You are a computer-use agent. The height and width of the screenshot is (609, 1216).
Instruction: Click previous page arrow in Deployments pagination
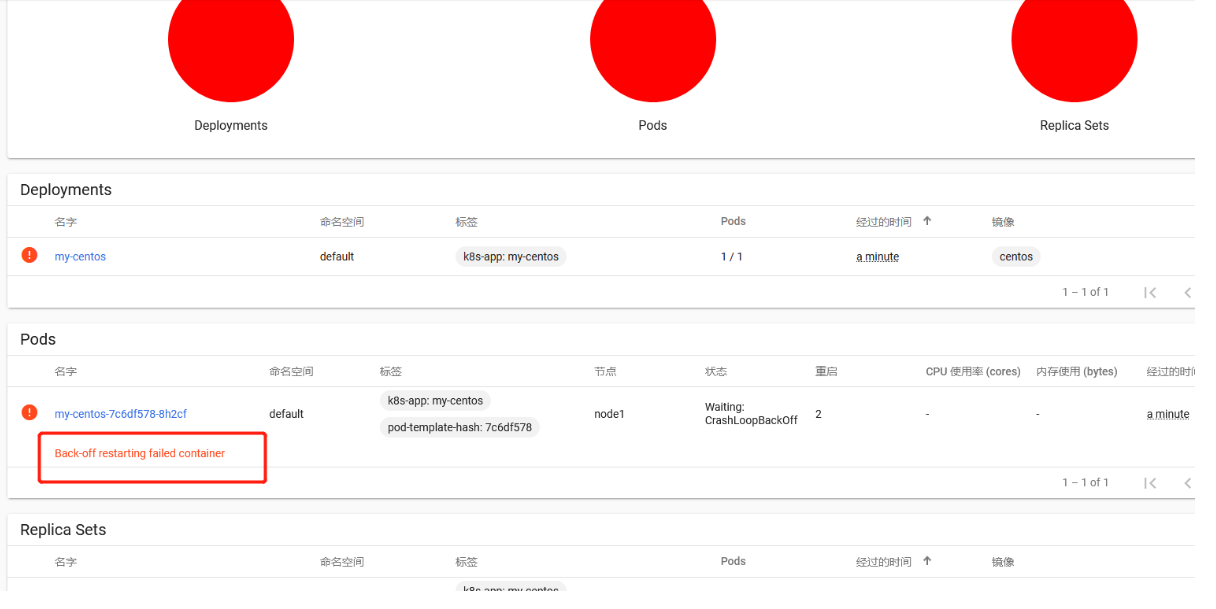click(x=1187, y=291)
